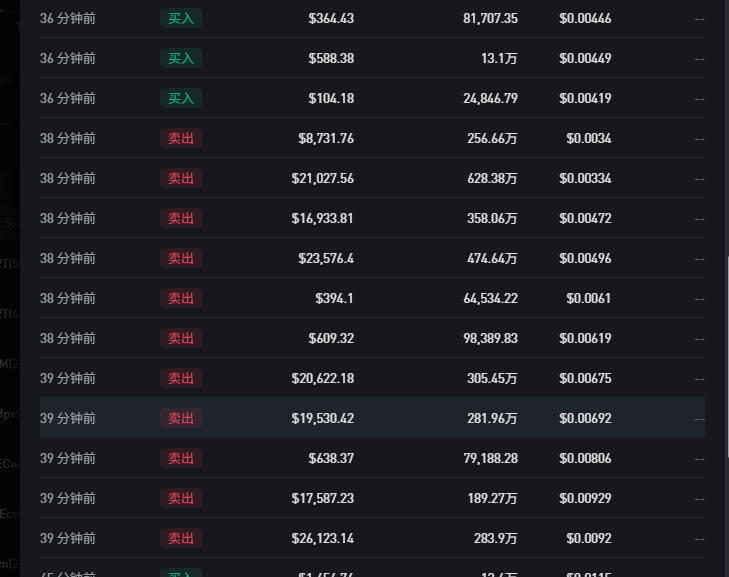The height and width of the screenshot is (577, 729).
Task: Select the amount $17,587.23
Action: 323,498
